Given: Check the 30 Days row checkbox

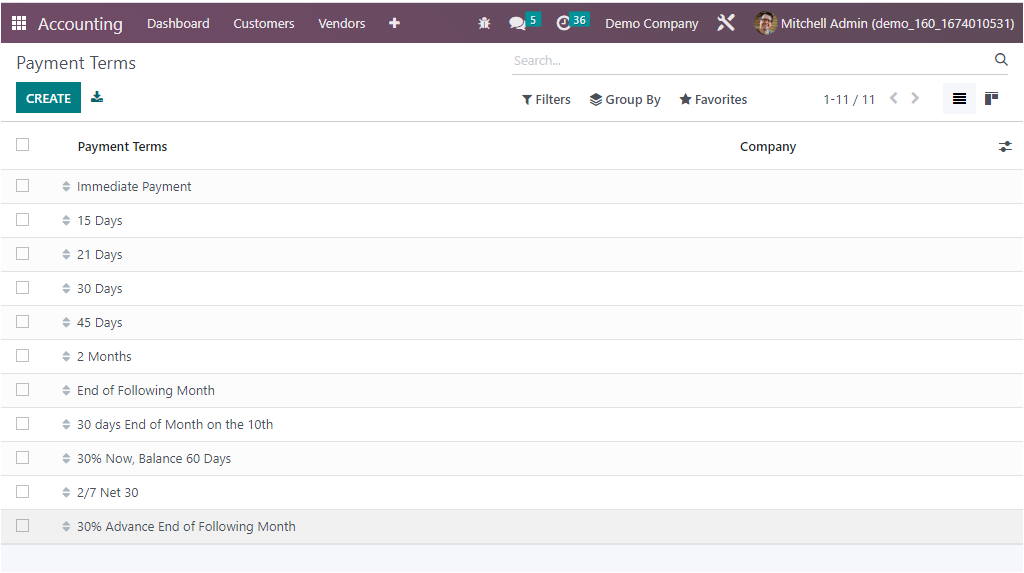Looking at the screenshot, I should [23, 288].
